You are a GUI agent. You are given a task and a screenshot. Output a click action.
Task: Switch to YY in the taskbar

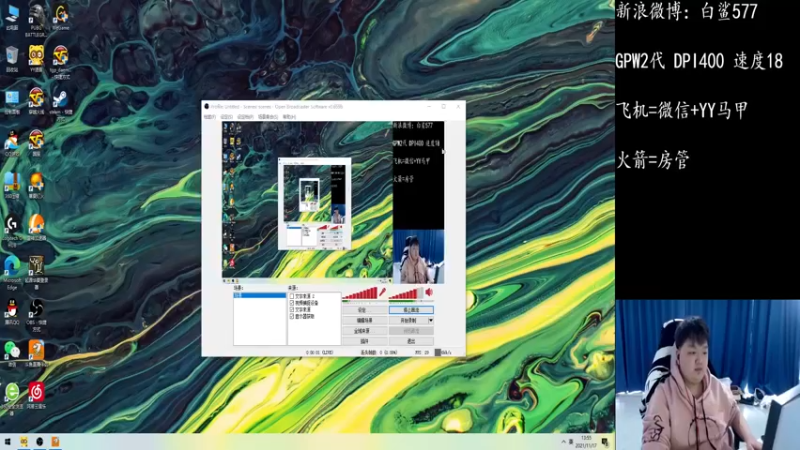23,441
